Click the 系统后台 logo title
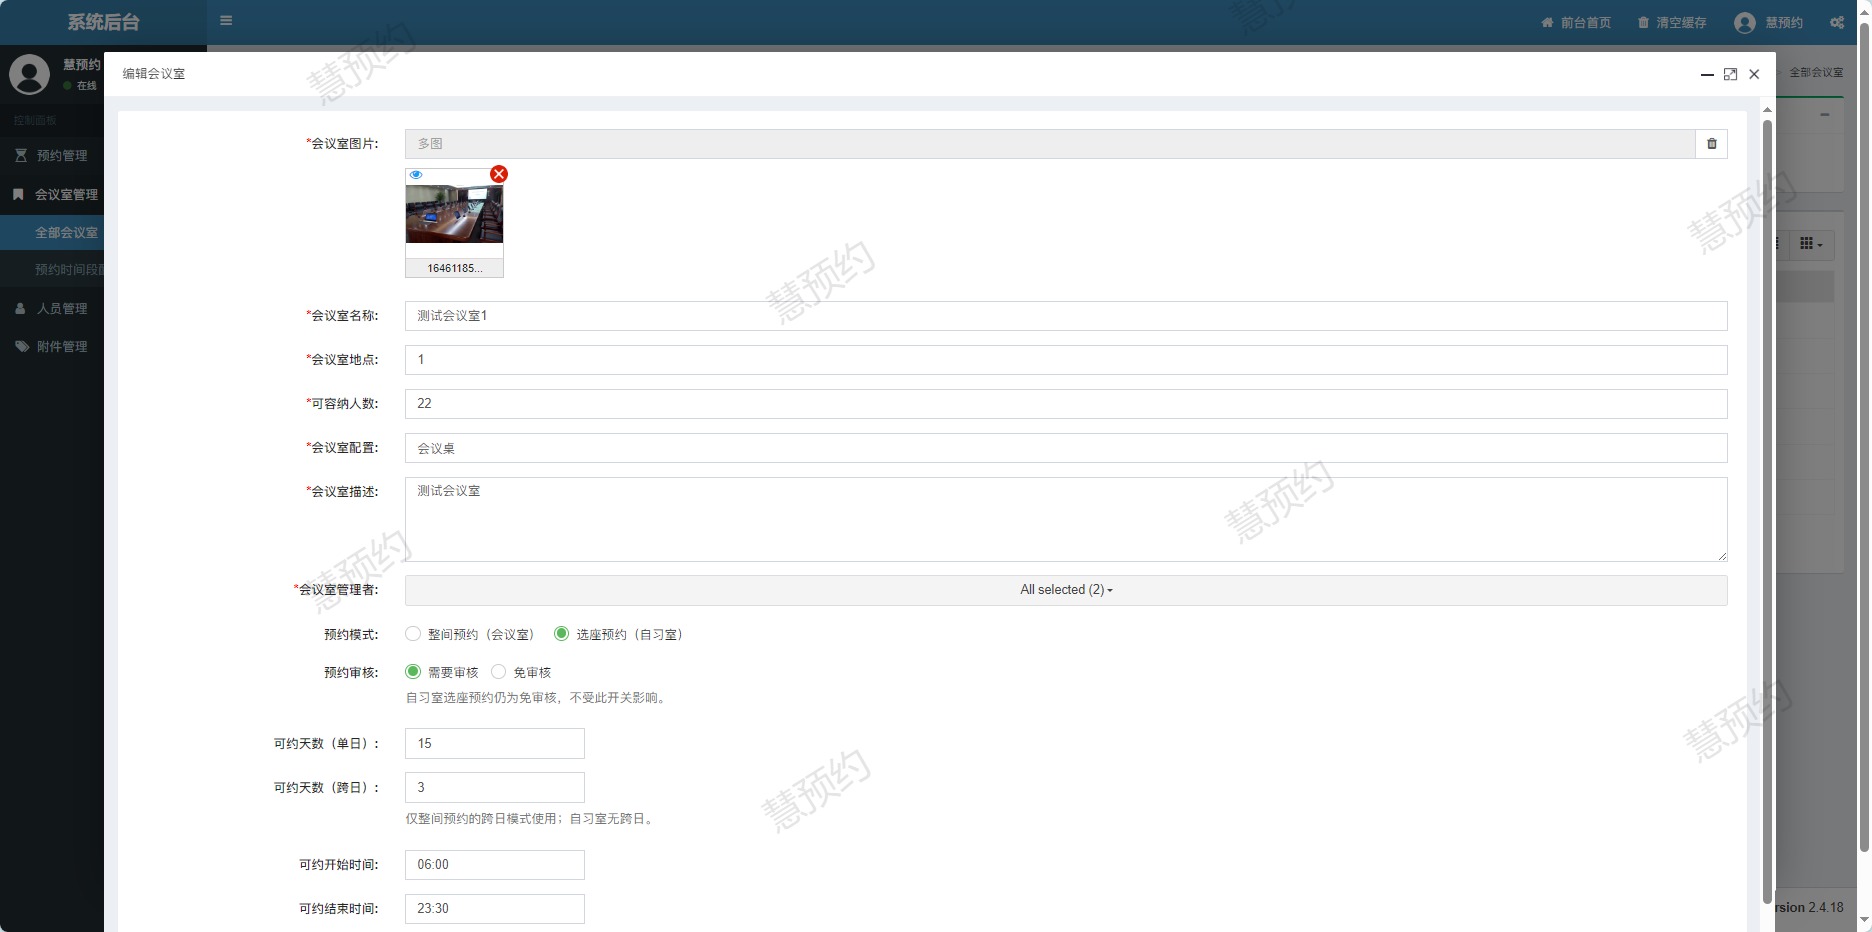Image resolution: width=1872 pixels, height=932 pixels. tap(103, 22)
